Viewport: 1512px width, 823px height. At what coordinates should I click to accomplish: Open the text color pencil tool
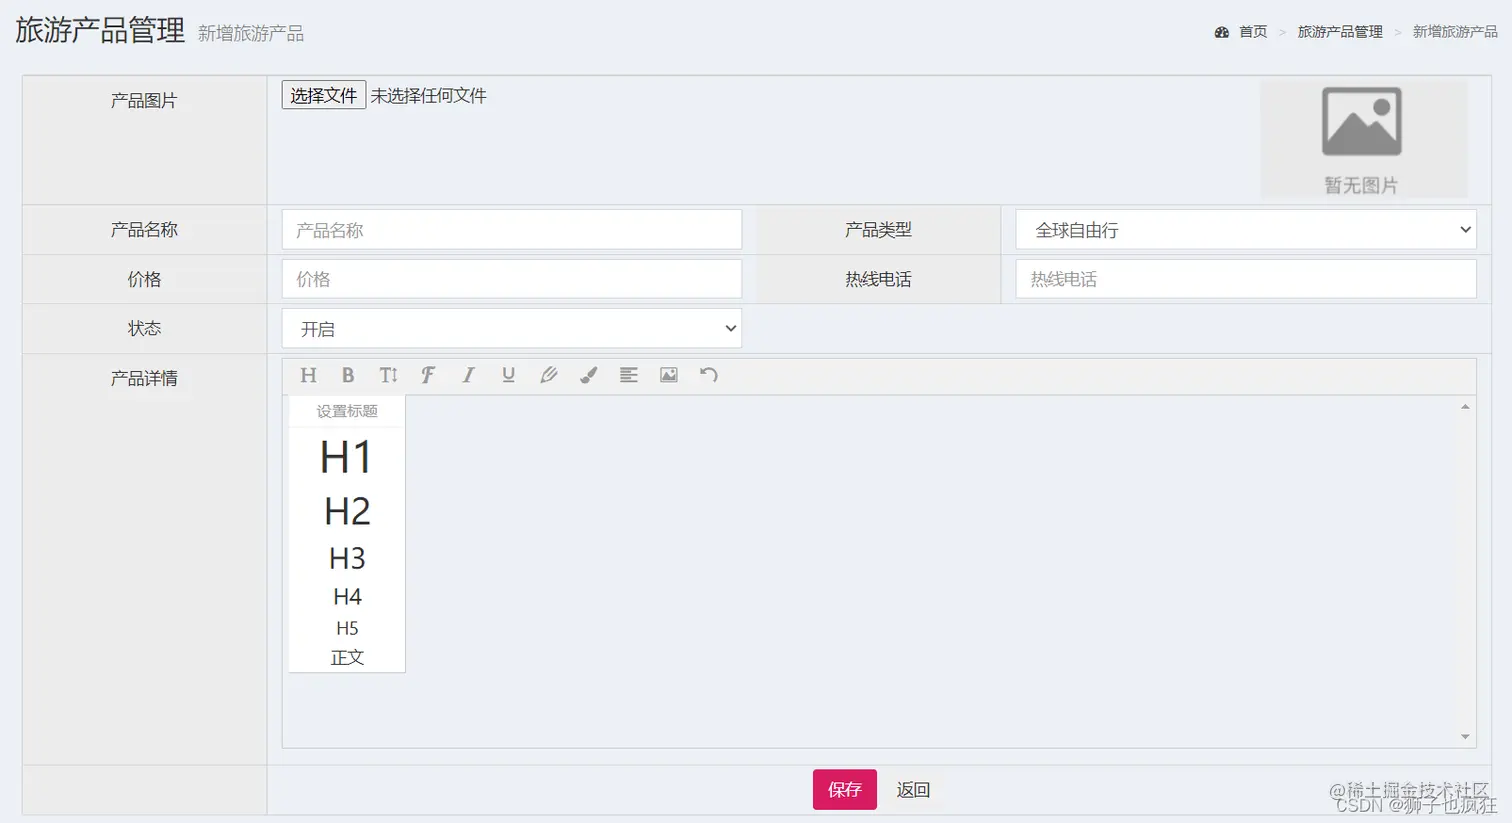(x=548, y=375)
